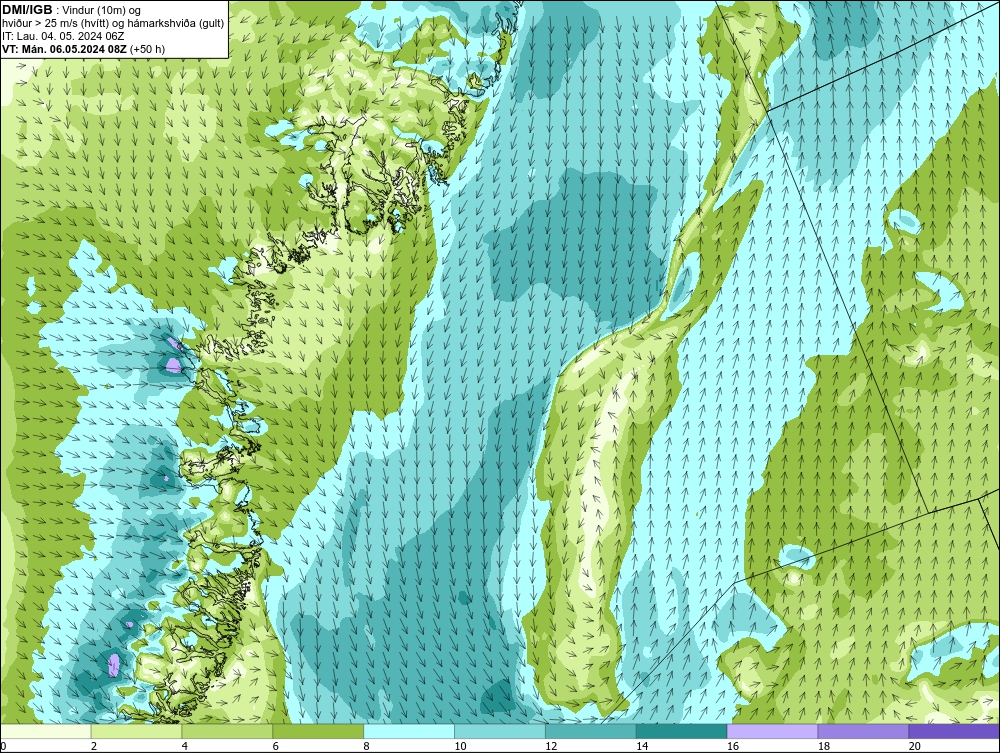Image resolution: width=1000 pixels, height=753 pixels.
Task: Click the 12–14 m/s teal legend swatch
Action: click(591, 731)
